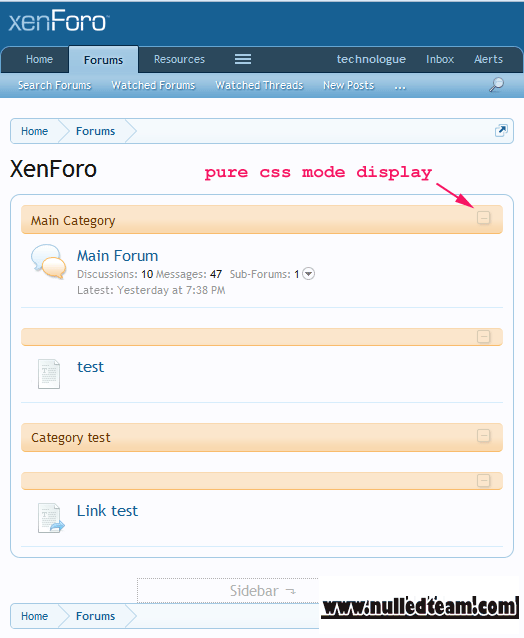Open the Inbox menu
This screenshot has width=524, height=638.
440,59
